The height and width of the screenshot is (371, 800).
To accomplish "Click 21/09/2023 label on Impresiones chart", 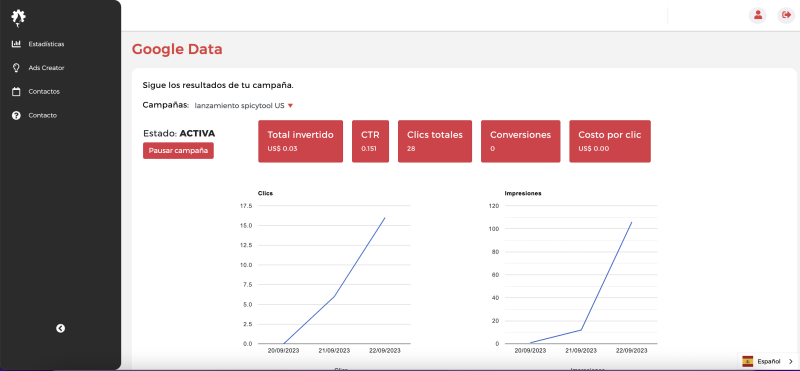I will tap(581, 351).
